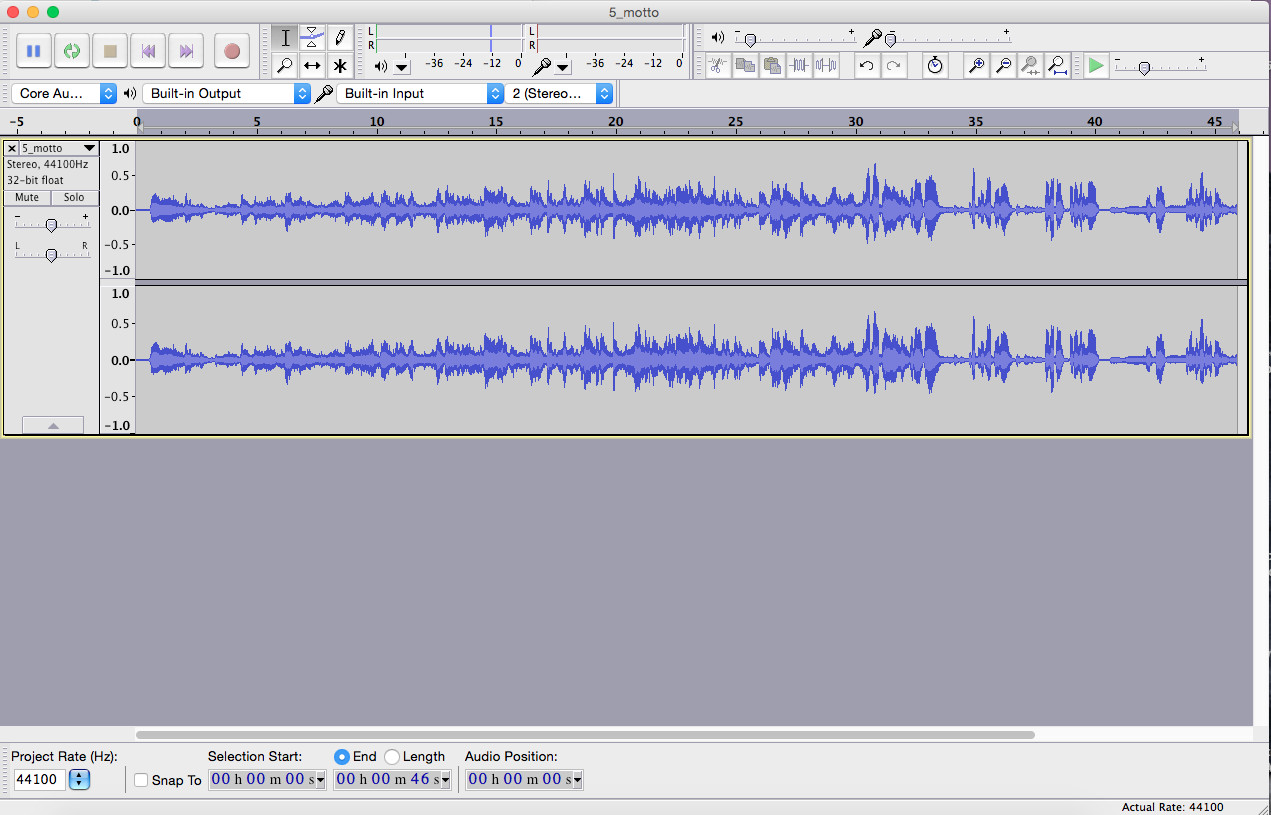
Task: Click the Project Rate stepper arrows
Action: 80,780
